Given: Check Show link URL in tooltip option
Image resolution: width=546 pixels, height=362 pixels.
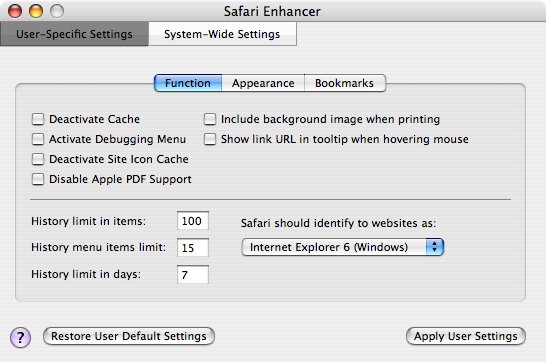Looking at the screenshot, I should [x=210, y=139].
